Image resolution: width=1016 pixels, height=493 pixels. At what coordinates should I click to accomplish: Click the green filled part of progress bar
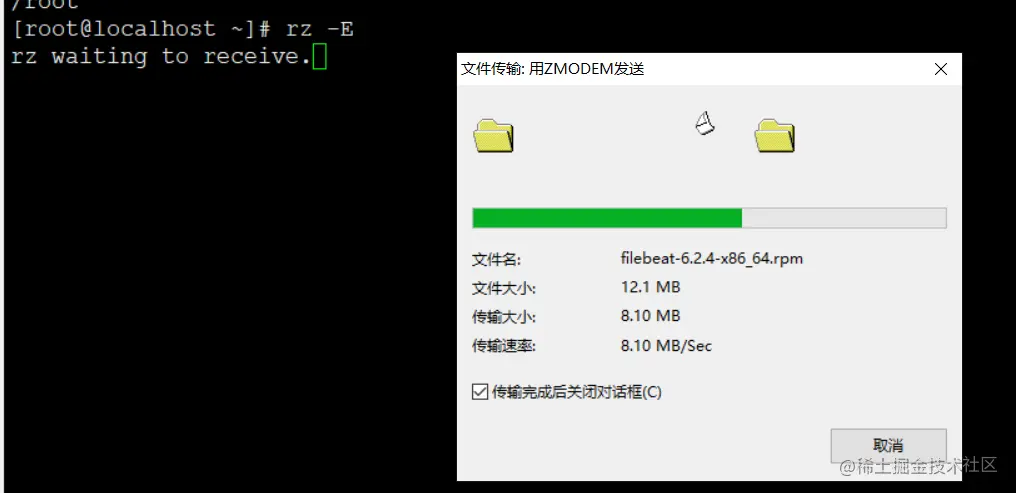(x=607, y=218)
